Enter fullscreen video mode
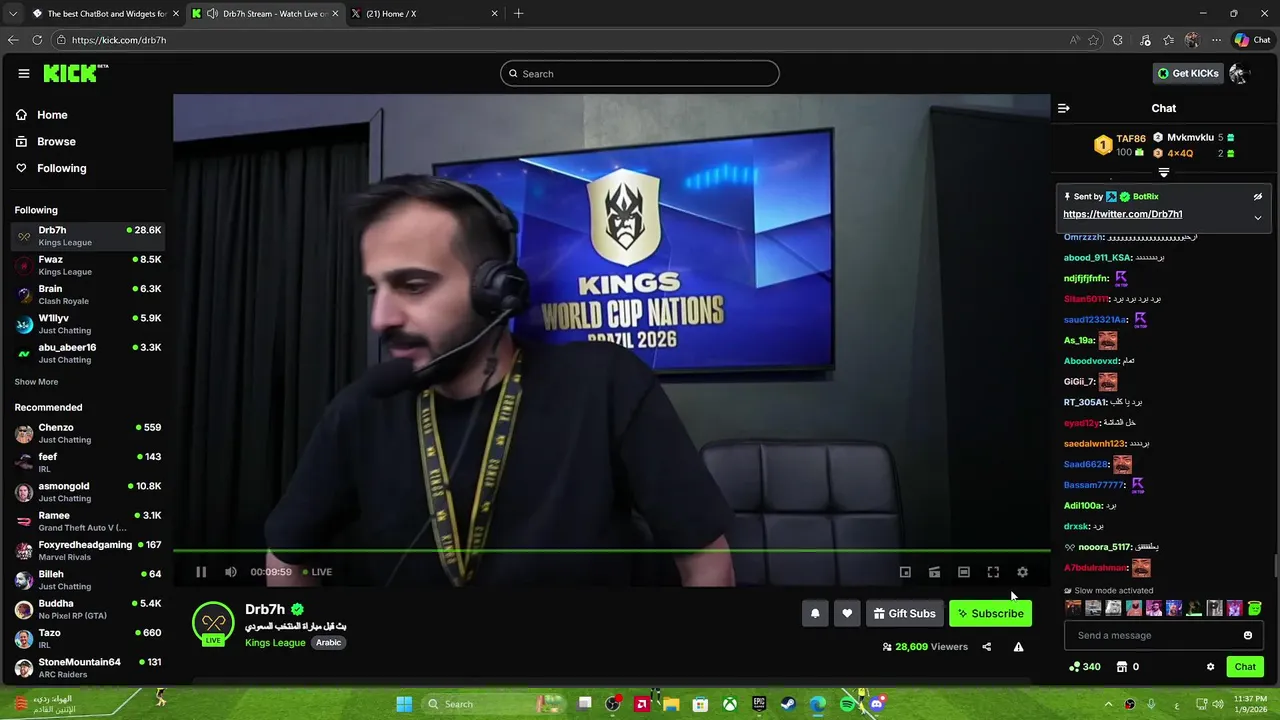This screenshot has width=1280, height=720. (993, 572)
